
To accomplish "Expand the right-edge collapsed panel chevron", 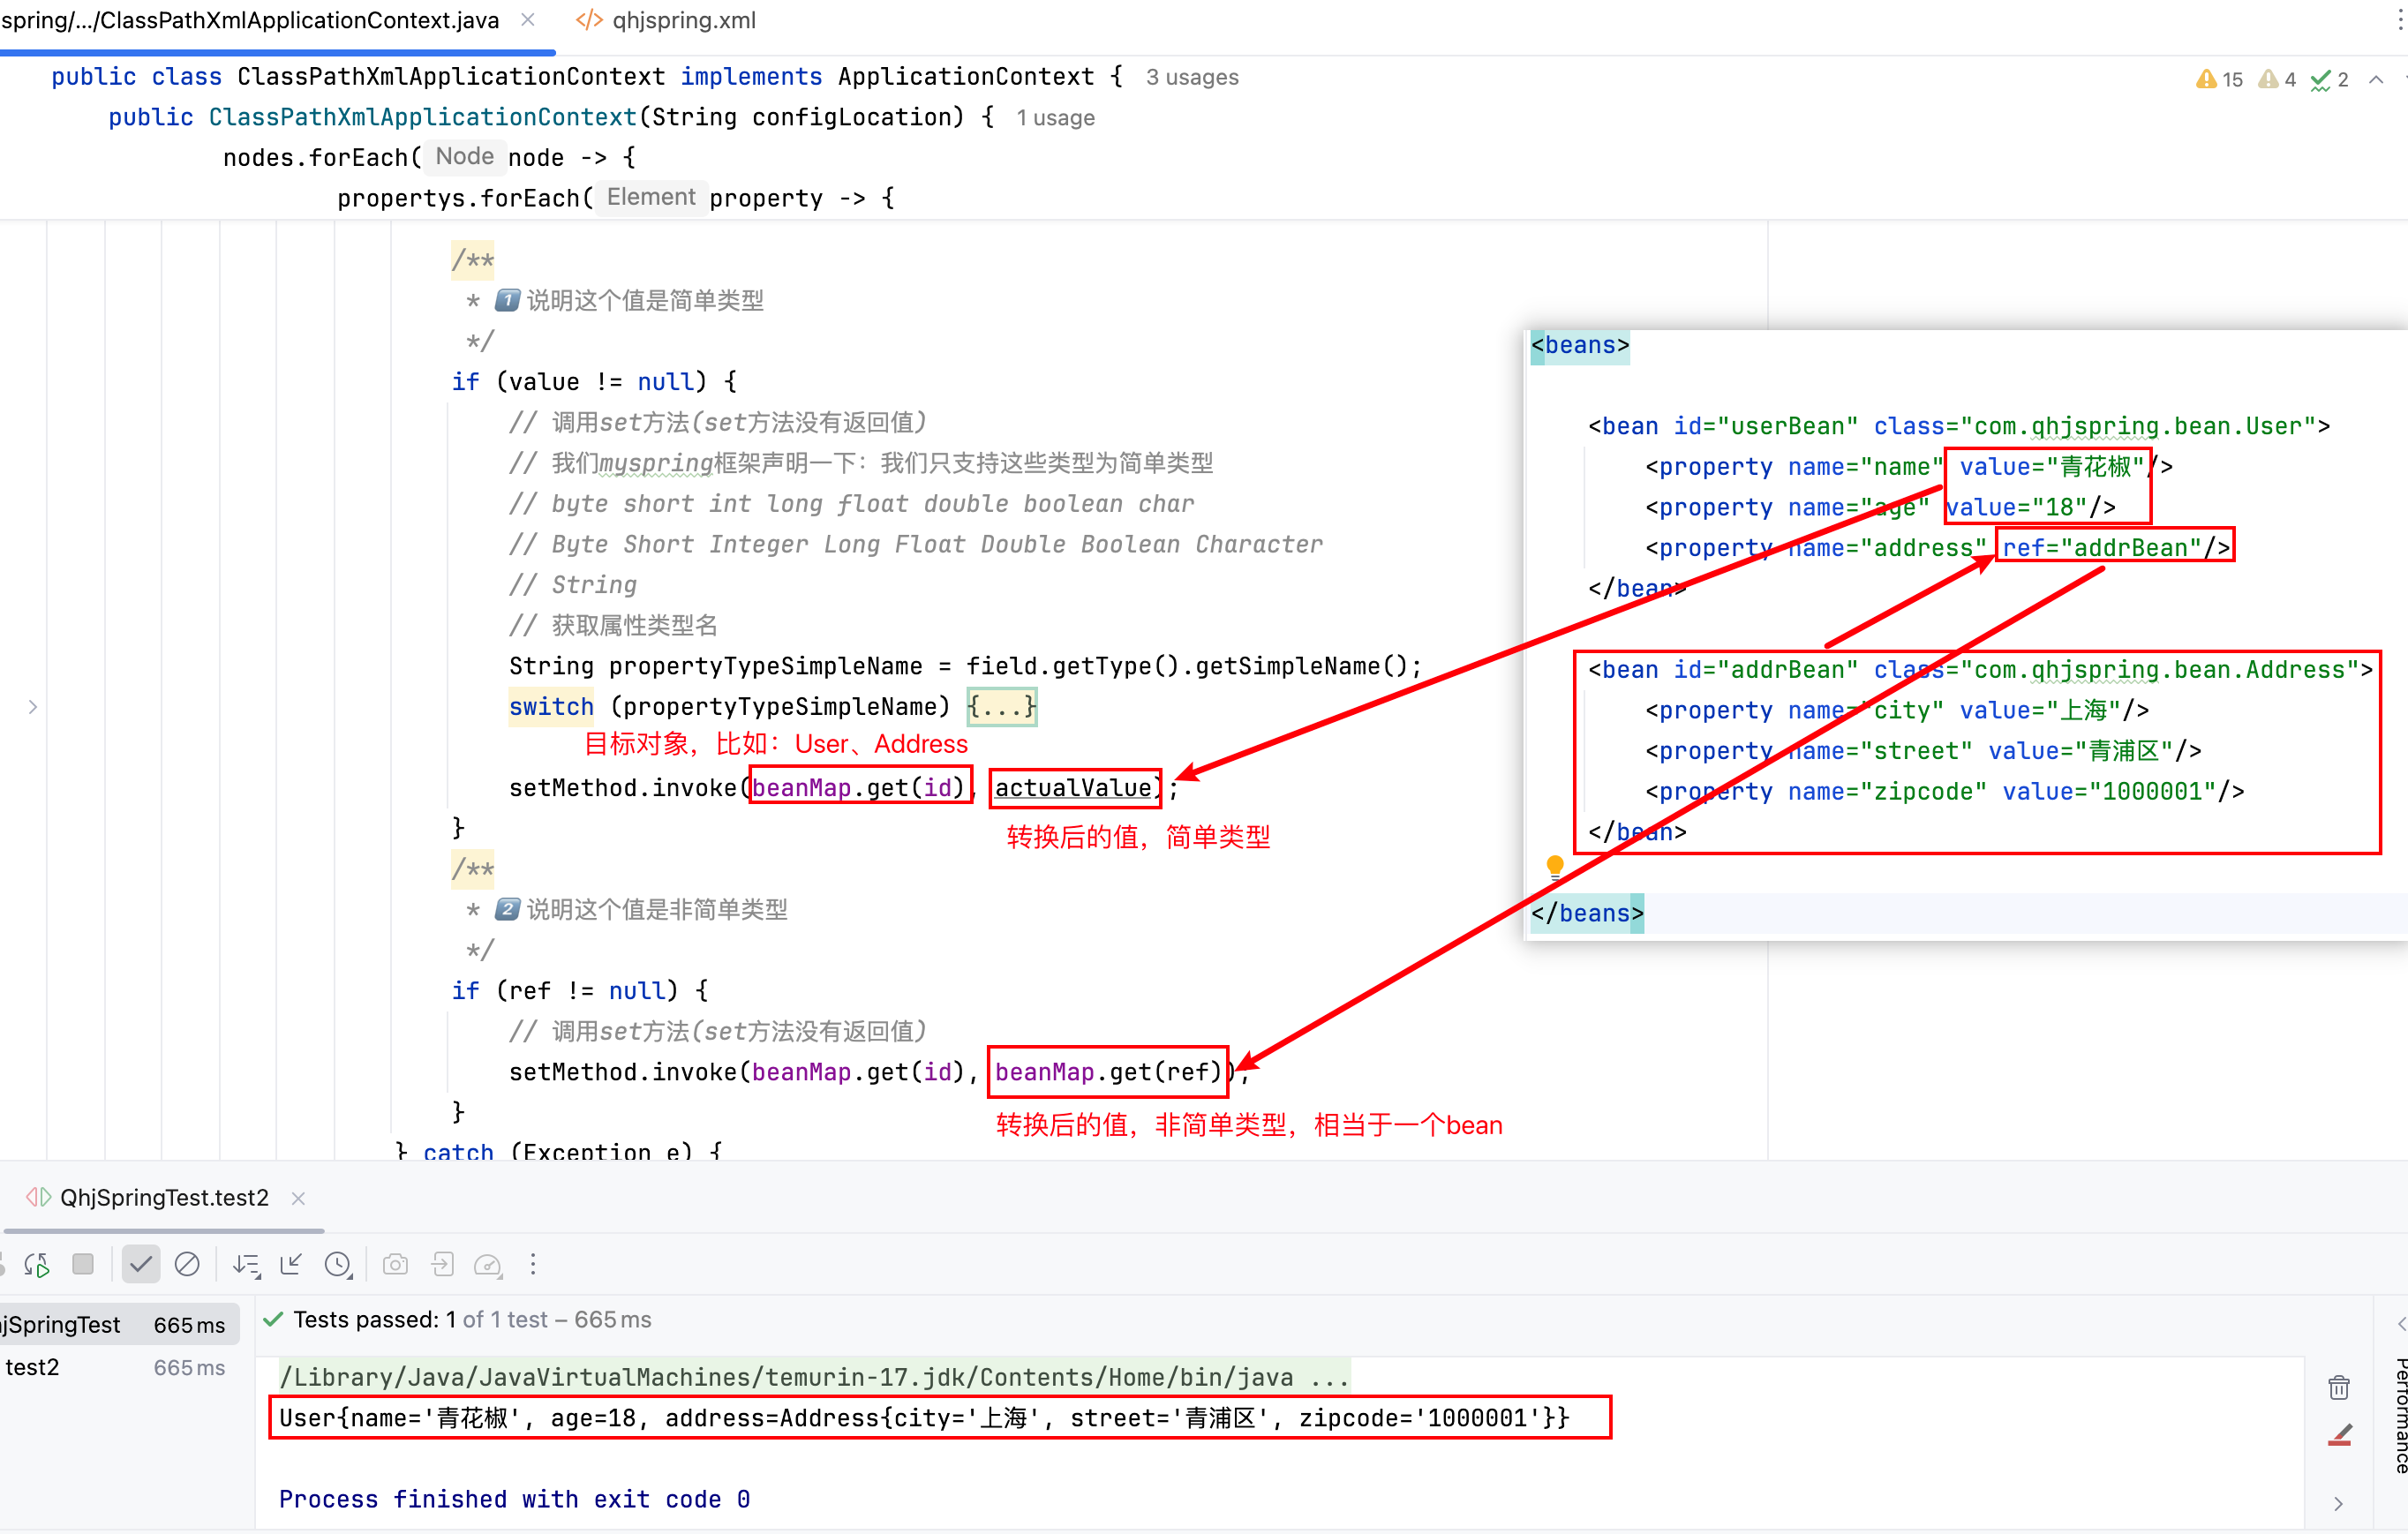I will tap(2400, 1323).
